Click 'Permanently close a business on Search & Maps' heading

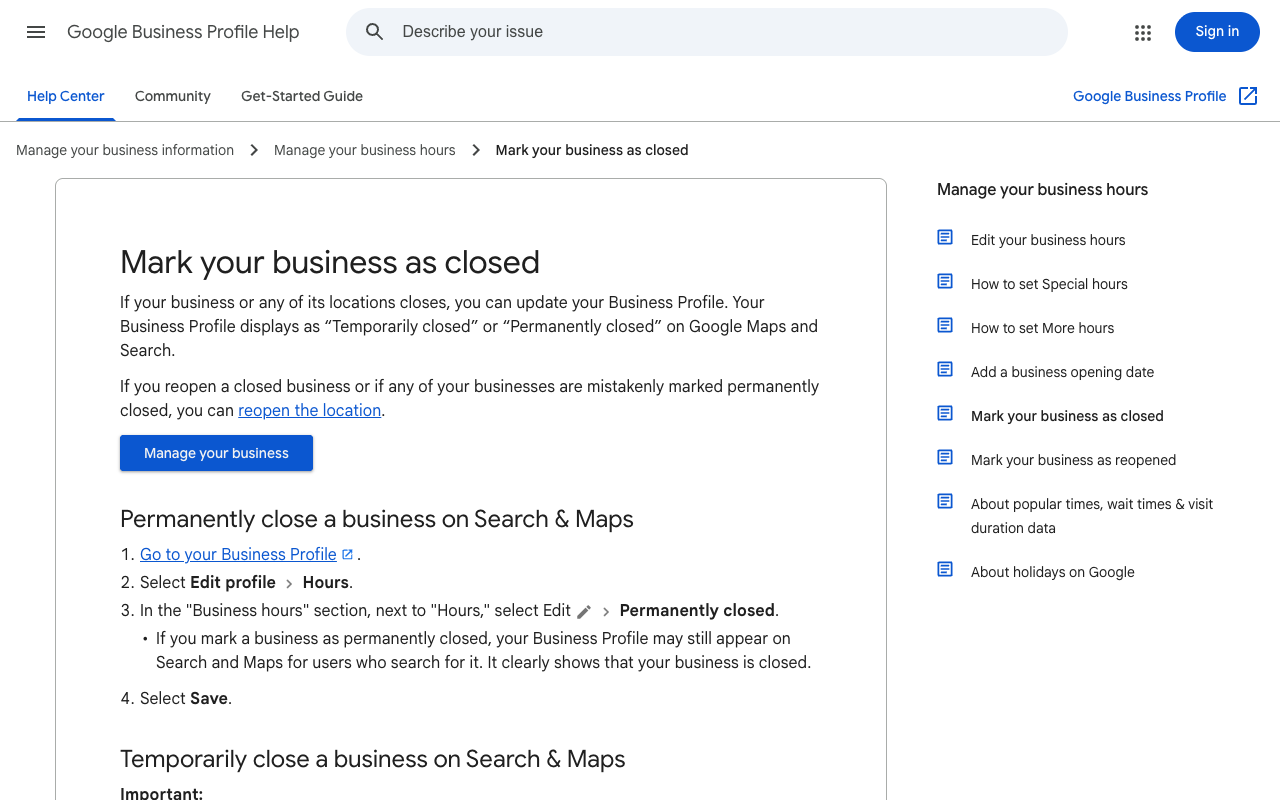377,519
